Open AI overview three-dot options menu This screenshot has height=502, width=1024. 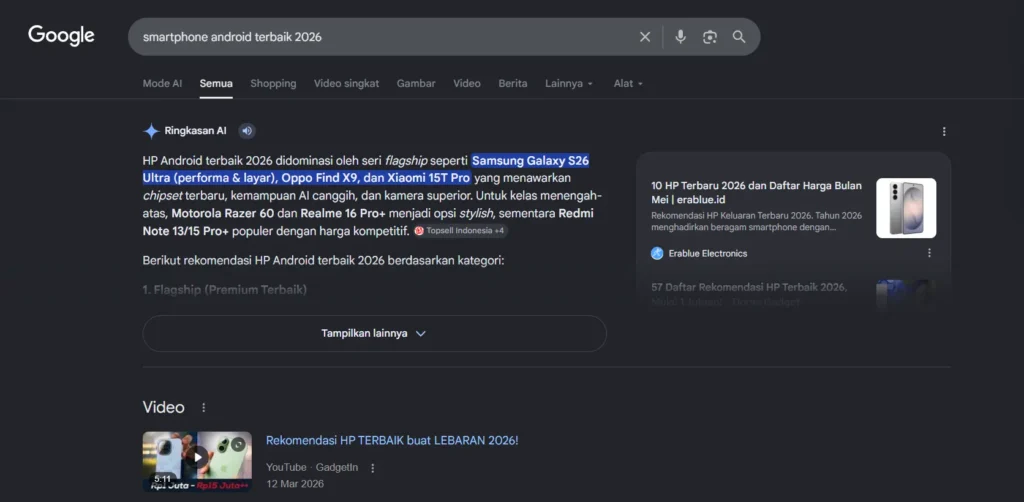[x=944, y=131]
